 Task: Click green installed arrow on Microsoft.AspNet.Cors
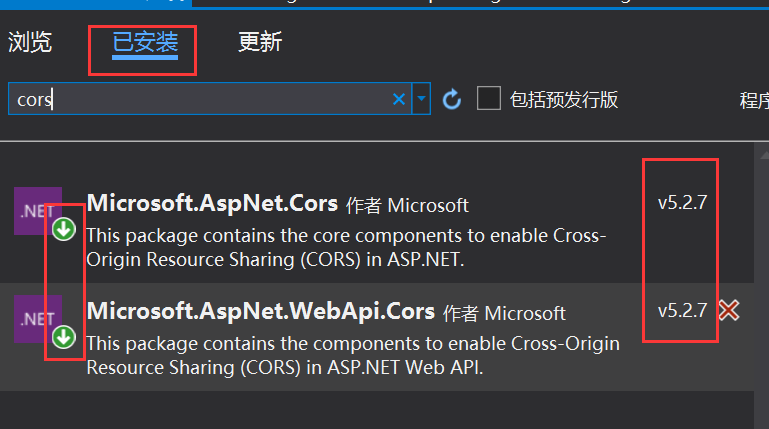coord(64,230)
